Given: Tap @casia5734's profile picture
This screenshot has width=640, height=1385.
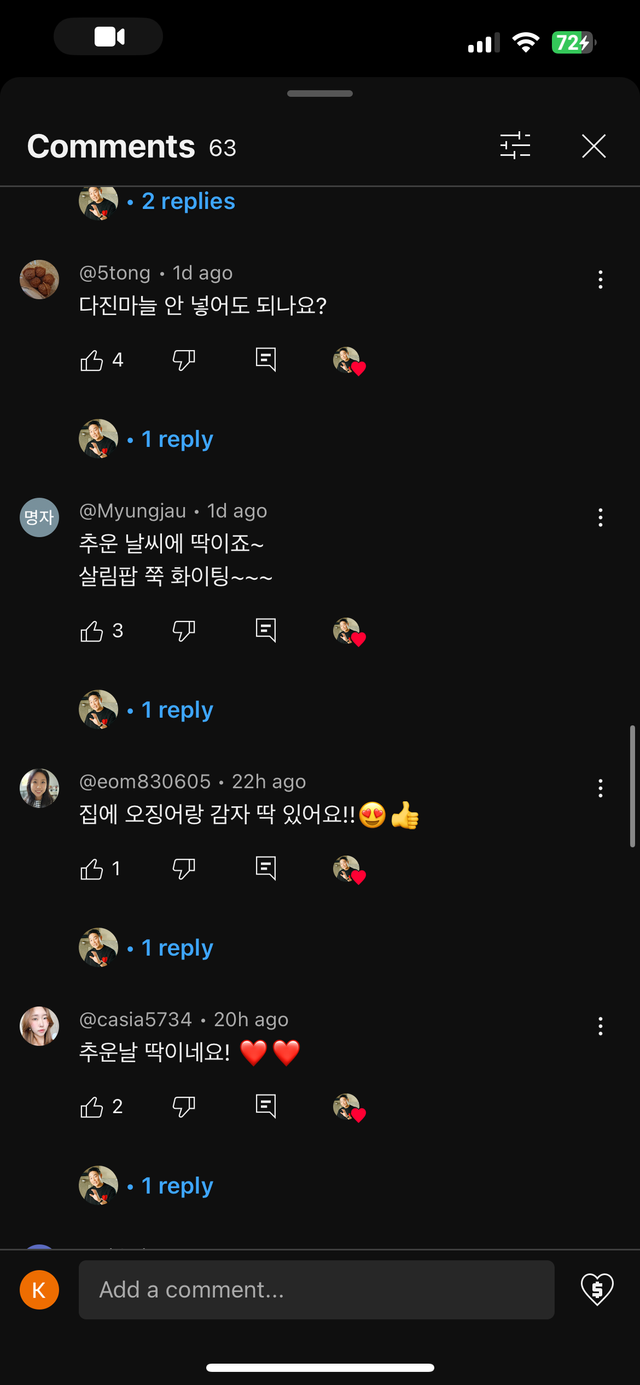Looking at the screenshot, I should tap(39, 1026).
